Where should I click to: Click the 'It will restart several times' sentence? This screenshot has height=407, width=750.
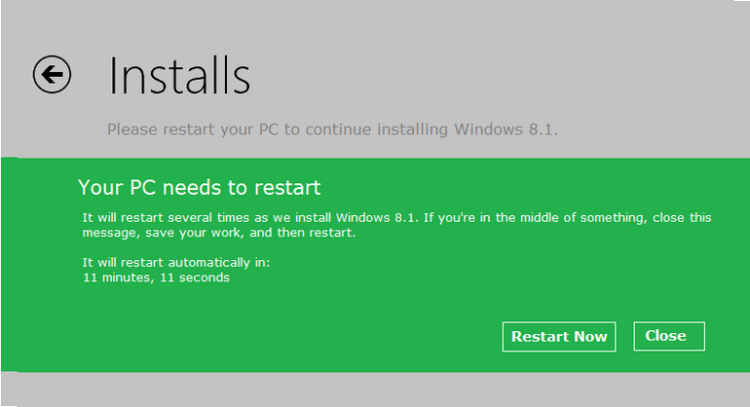click(250, 218)
